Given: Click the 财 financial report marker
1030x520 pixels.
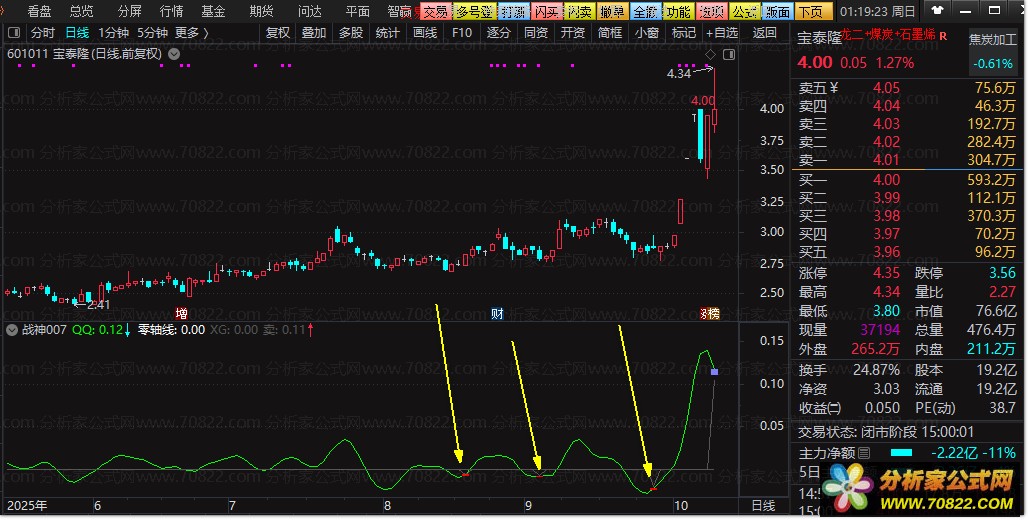Looking at the screenshot, I should (x=497, y=314).
